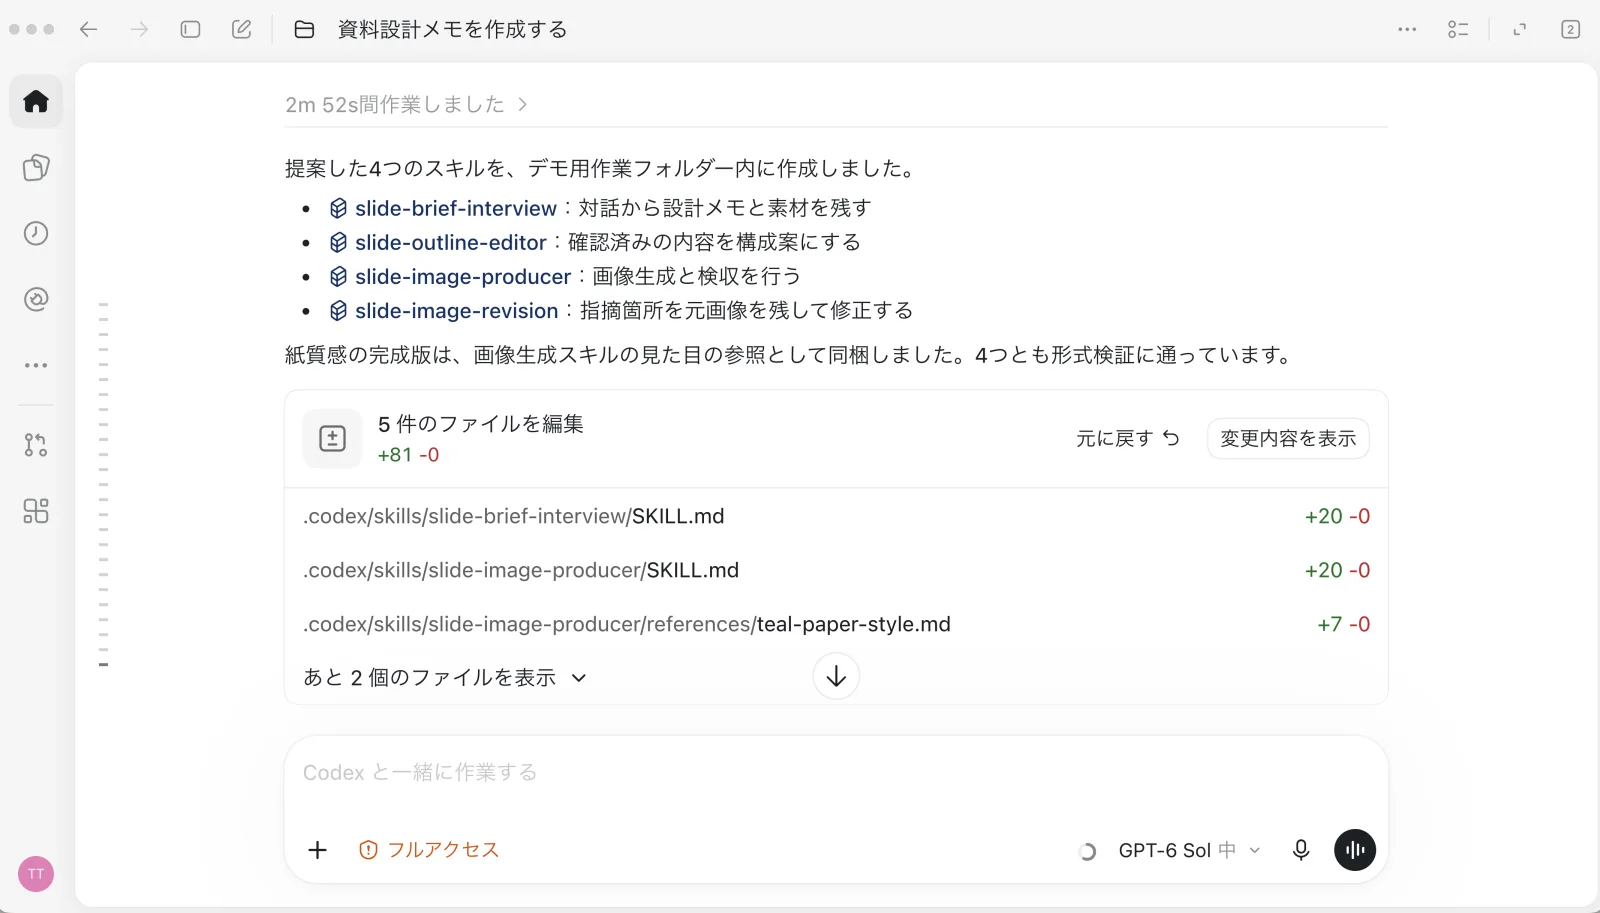Open the フルアクセス permission selector
Screen dimensions: 1600x913
[x=429, y=850]
